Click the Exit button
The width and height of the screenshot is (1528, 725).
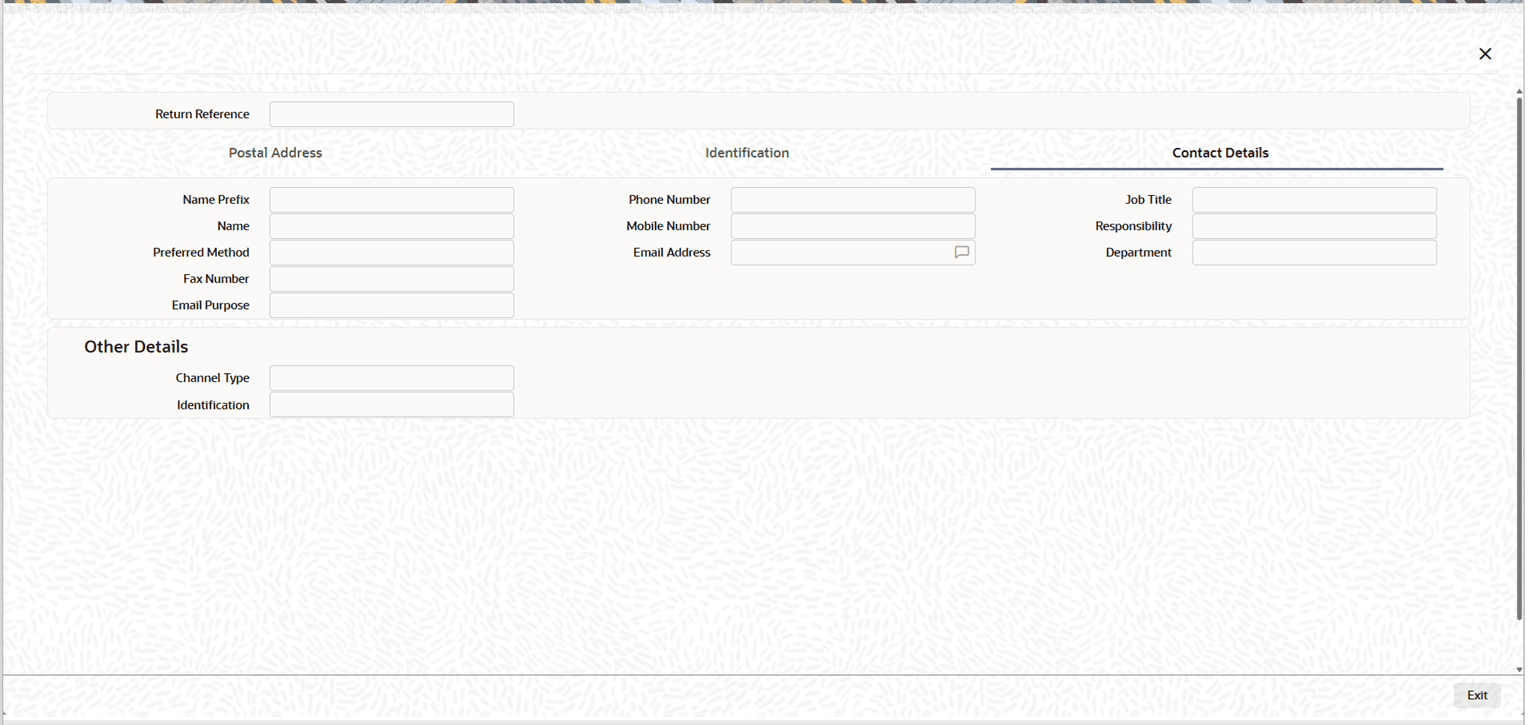(1477, 695)
